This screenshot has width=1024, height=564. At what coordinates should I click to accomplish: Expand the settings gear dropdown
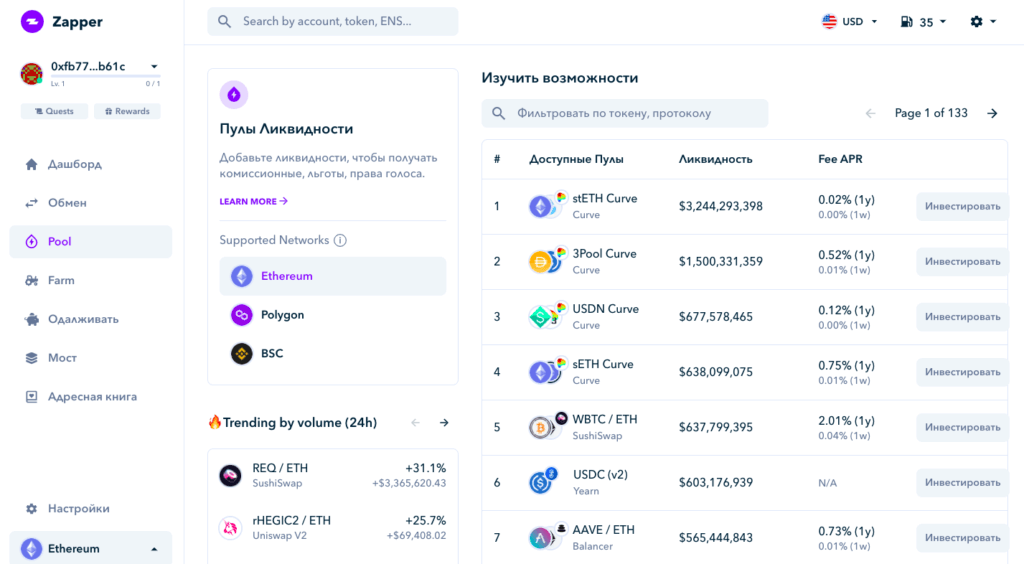983,21
